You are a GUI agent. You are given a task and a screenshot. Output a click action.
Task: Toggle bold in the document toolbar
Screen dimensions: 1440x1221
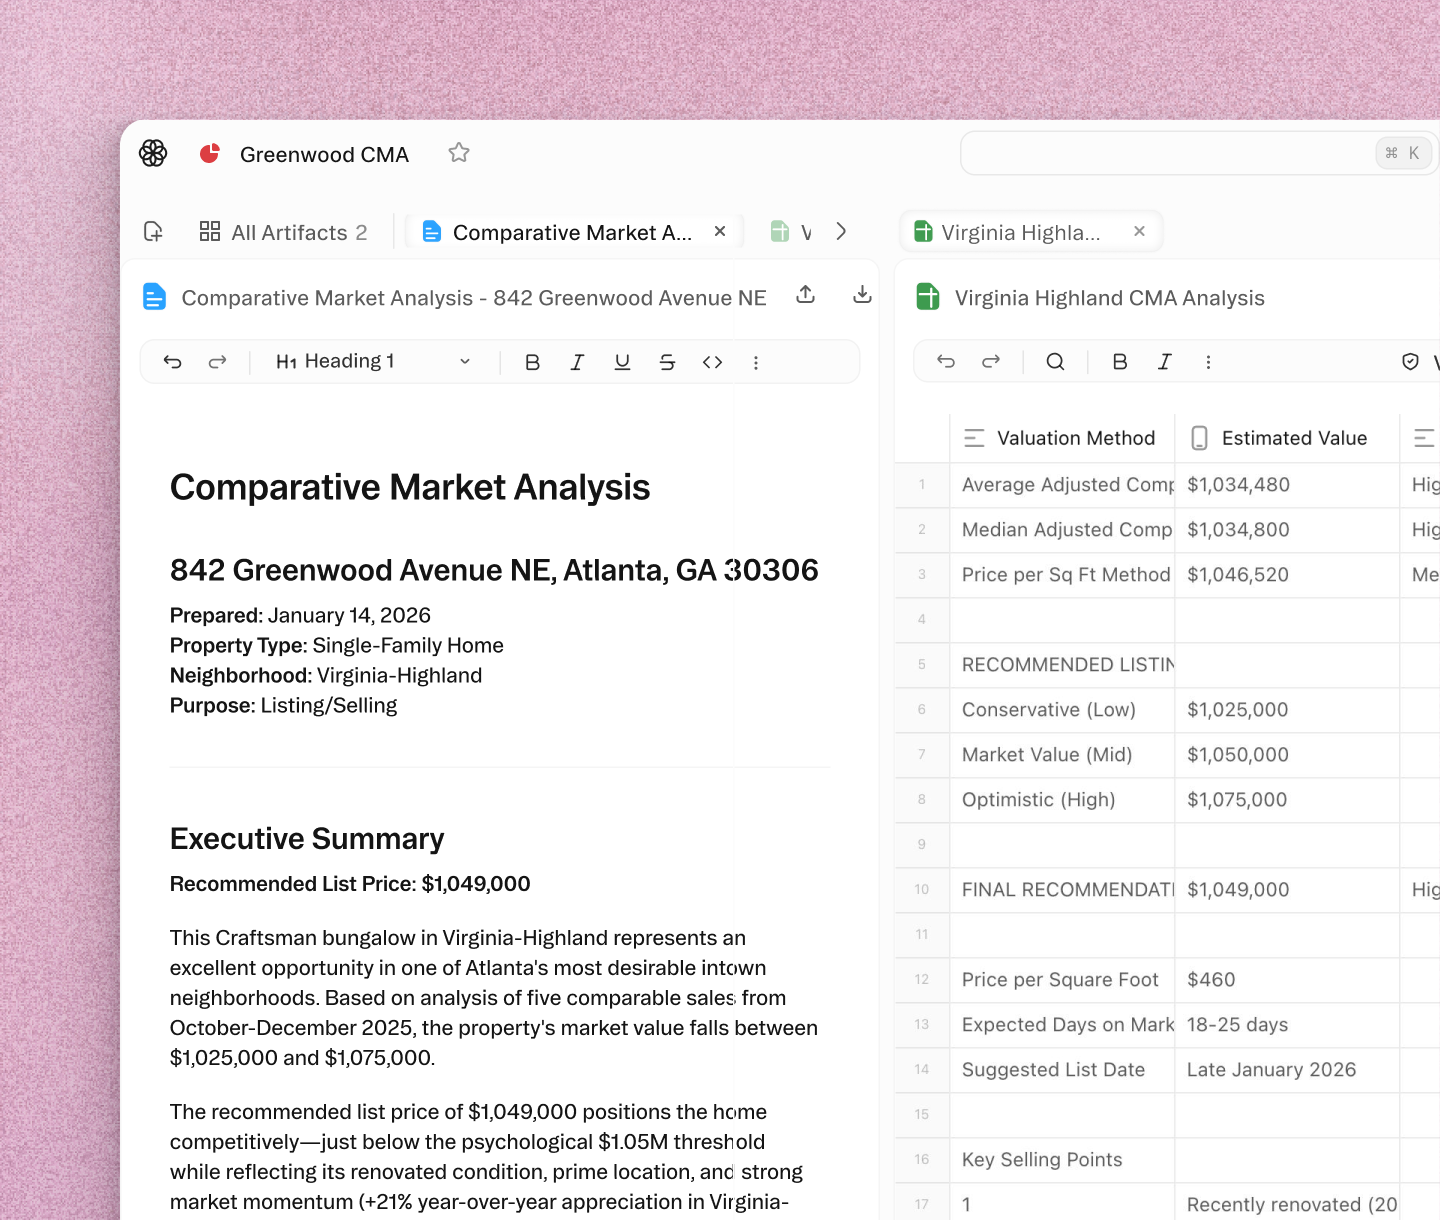[x=532, y=362]
